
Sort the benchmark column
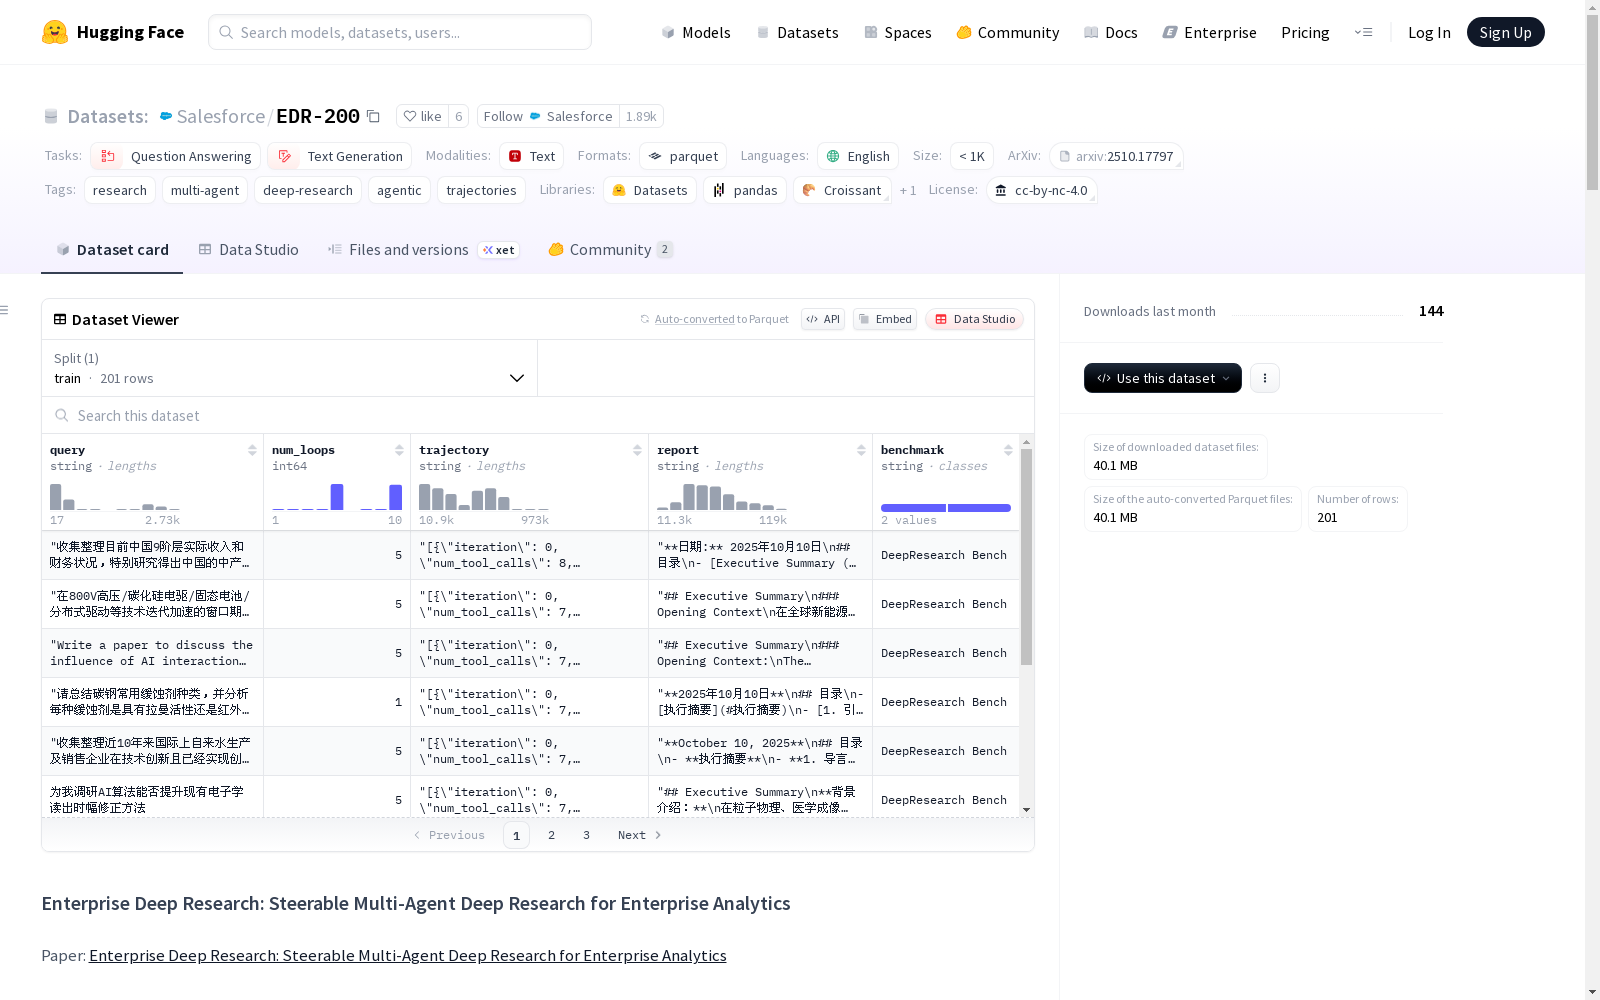click(1008, 450)
